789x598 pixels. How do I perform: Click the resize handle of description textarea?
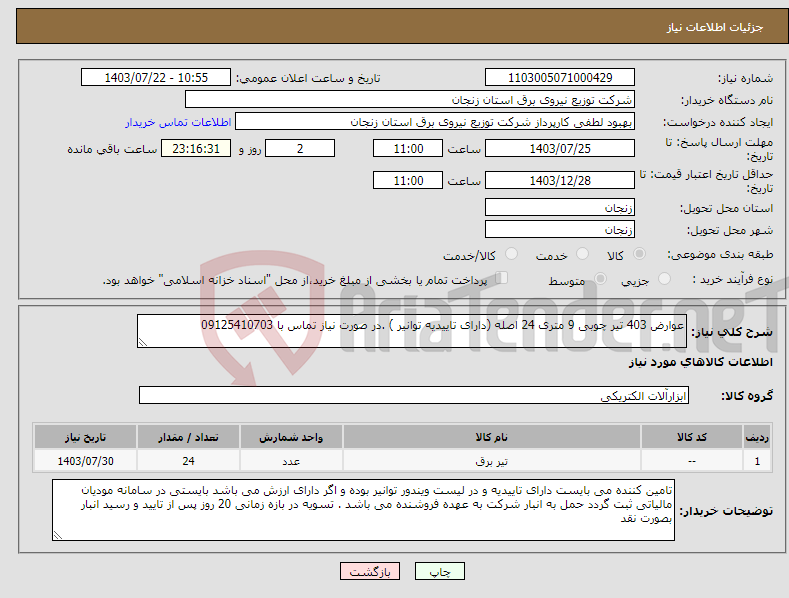pyautogui.click(x=143, y=342)
